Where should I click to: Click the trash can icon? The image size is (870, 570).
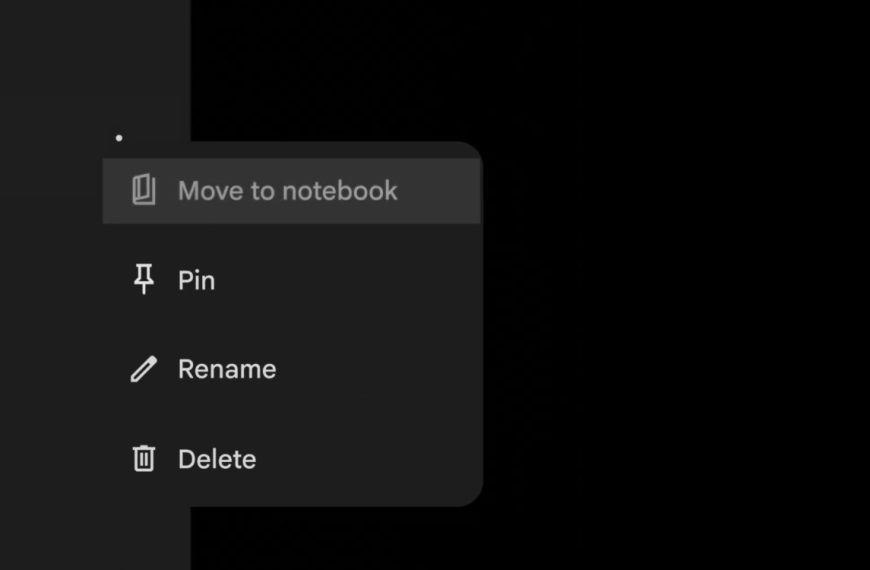(144, 458)
